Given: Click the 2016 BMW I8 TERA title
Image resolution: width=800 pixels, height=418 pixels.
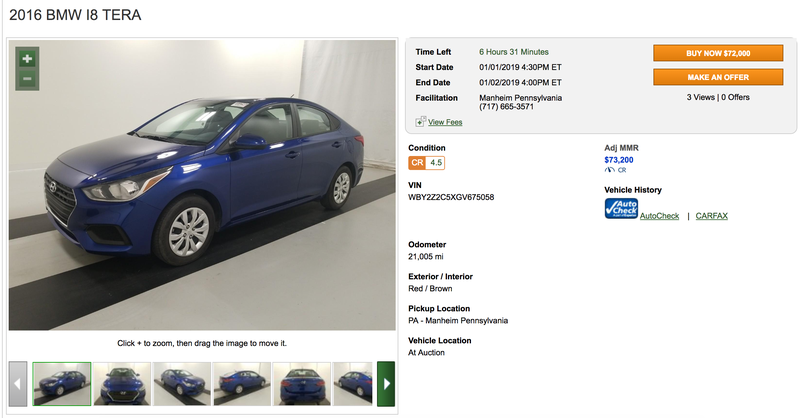Looking at the screenshot, I should coord(75,15).
